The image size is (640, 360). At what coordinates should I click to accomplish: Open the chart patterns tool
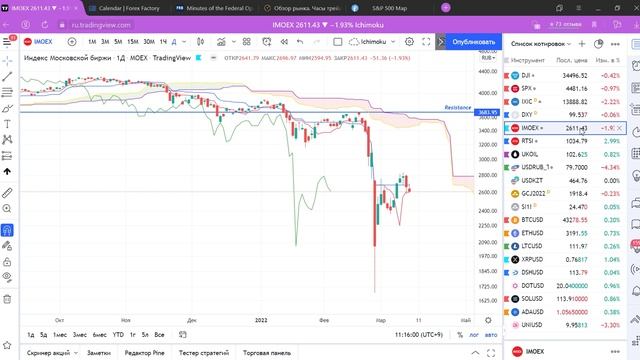[7, 140]
